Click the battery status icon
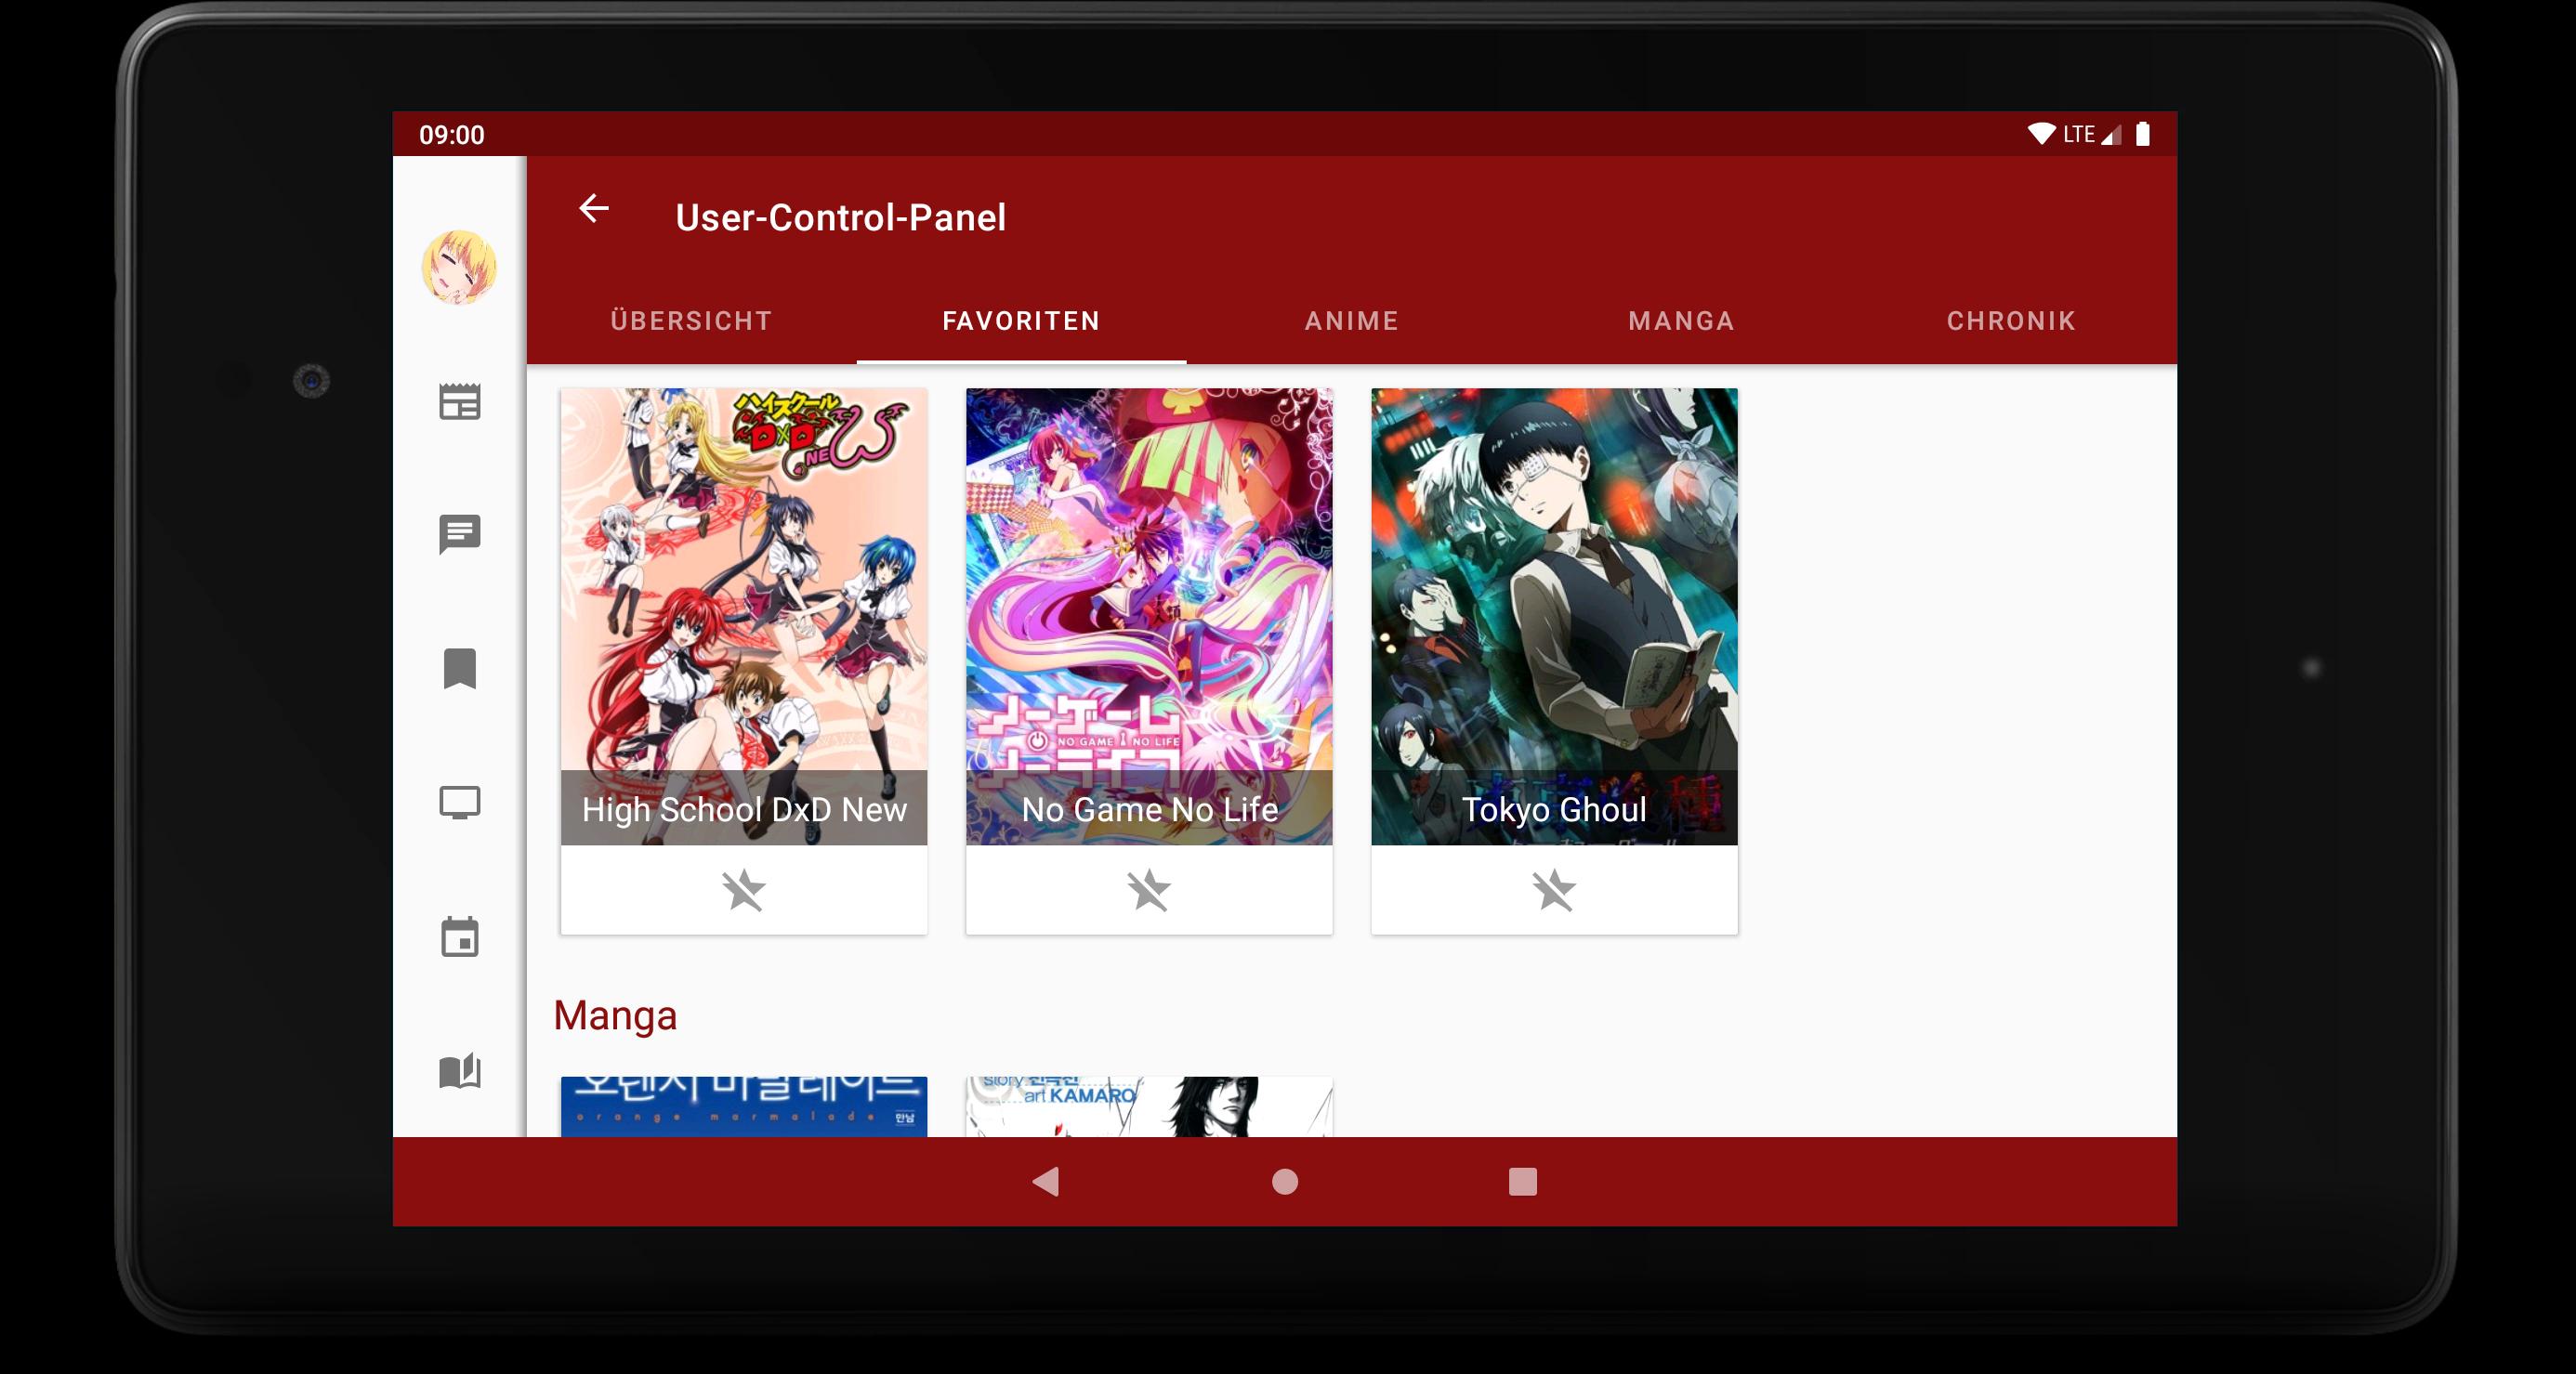Viewport: 2576px width, 1374px height. (x=2142, y=134)
